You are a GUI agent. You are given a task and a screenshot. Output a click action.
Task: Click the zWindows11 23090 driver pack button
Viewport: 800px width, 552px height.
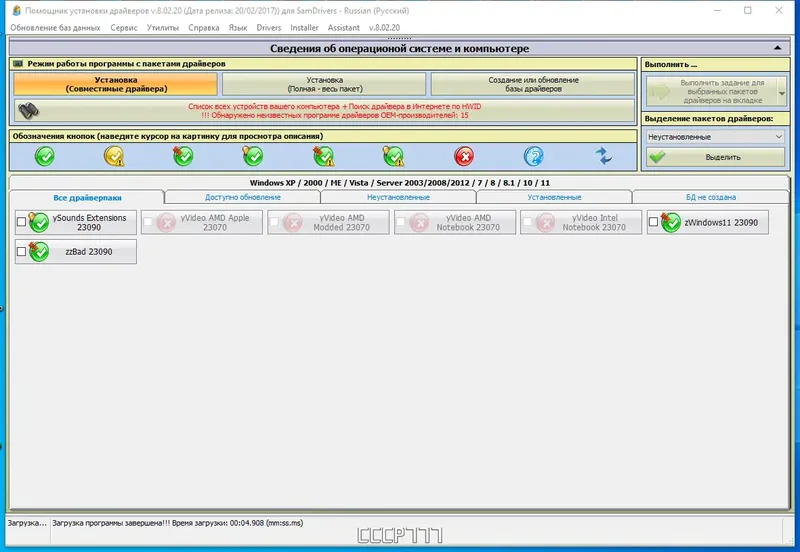pos(708,222)
